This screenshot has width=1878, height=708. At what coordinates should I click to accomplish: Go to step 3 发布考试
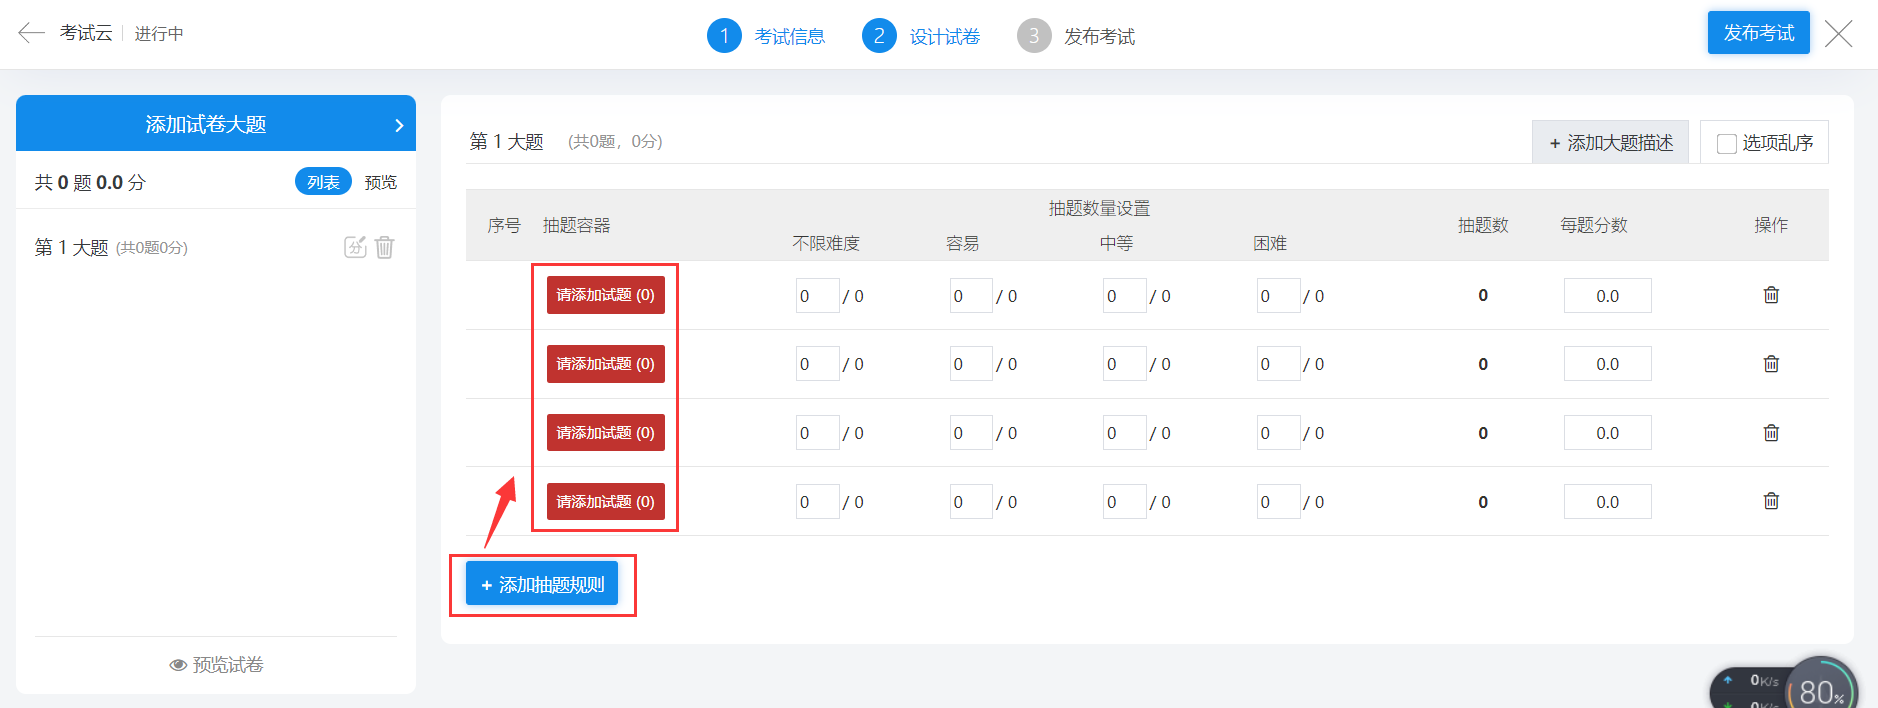coord(1076,36)
